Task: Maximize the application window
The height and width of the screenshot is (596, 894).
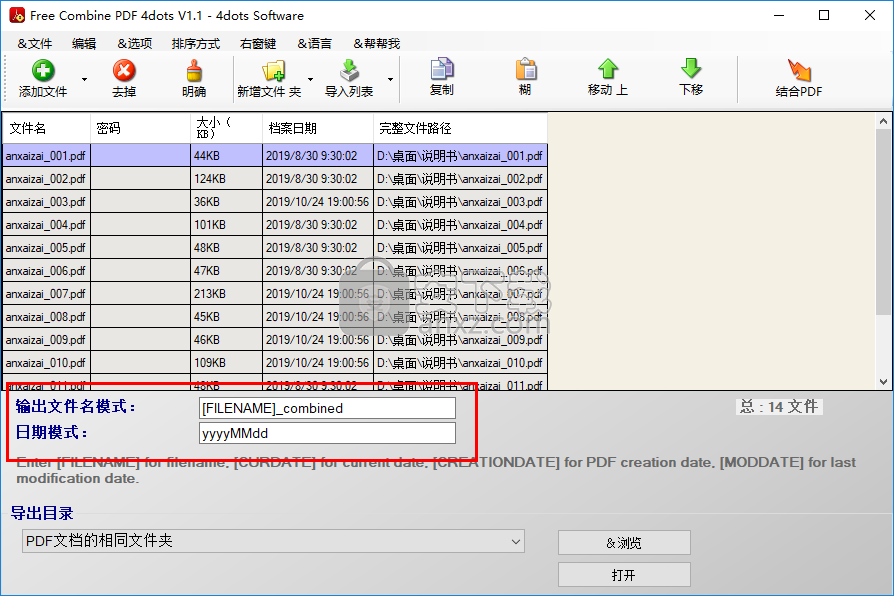Action: [x=824, y=15]
